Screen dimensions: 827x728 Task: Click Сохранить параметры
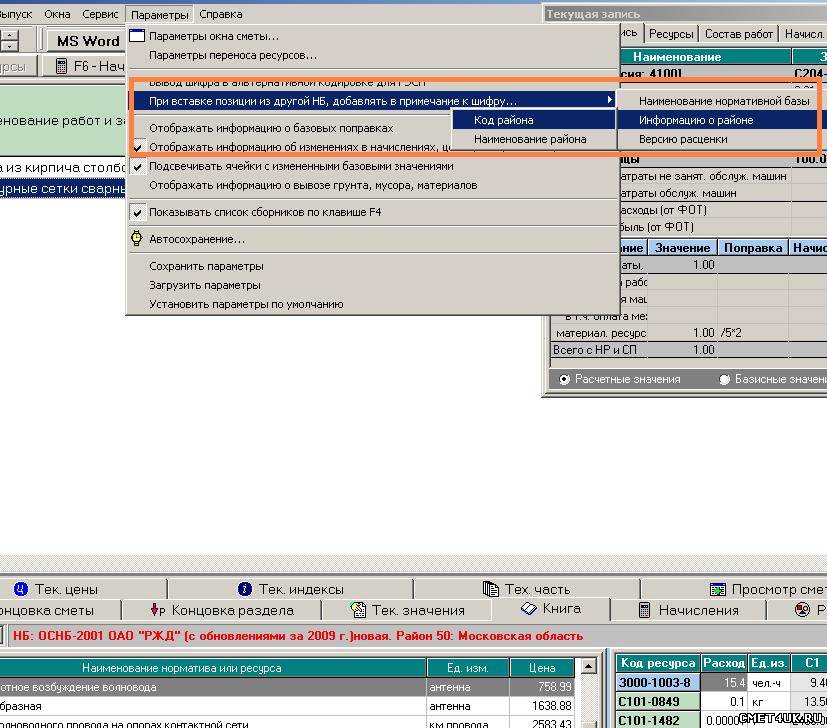pos(372,266)
